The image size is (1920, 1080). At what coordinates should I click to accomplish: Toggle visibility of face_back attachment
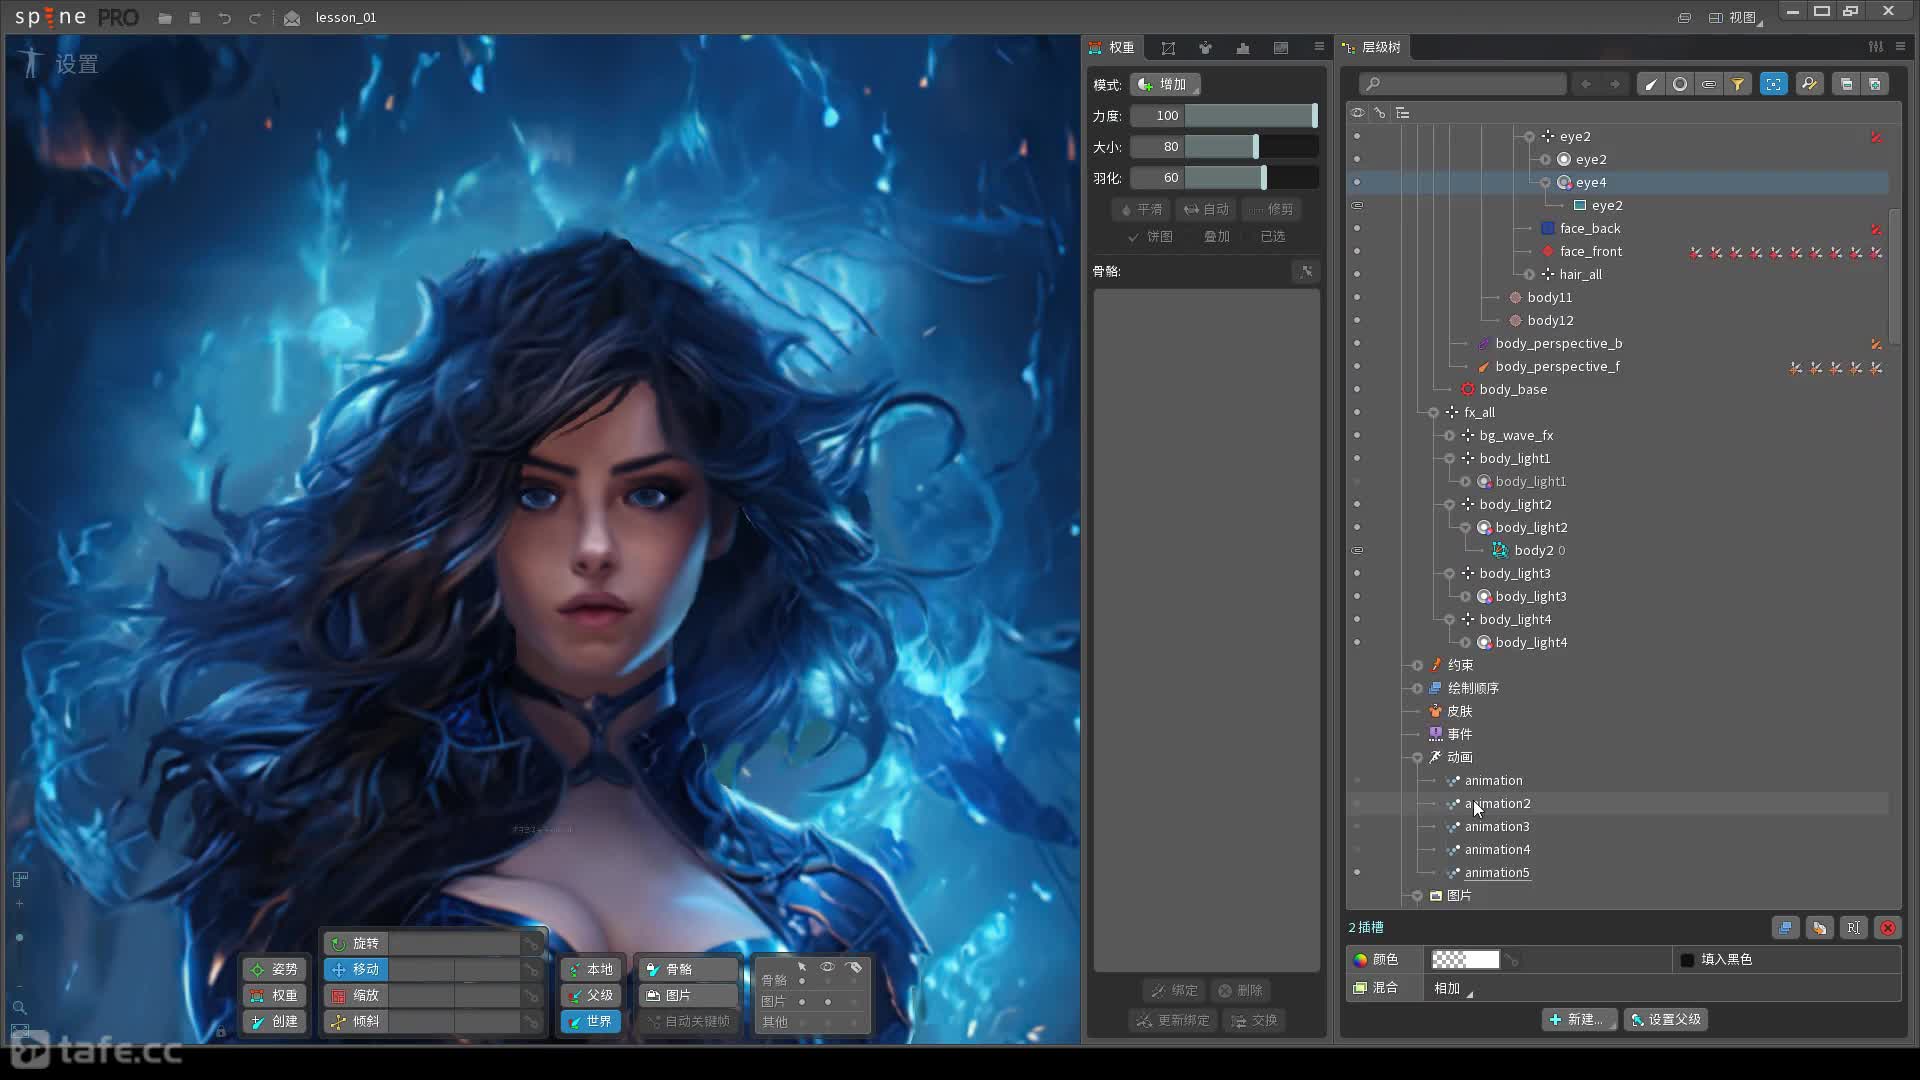(1357, 229)
